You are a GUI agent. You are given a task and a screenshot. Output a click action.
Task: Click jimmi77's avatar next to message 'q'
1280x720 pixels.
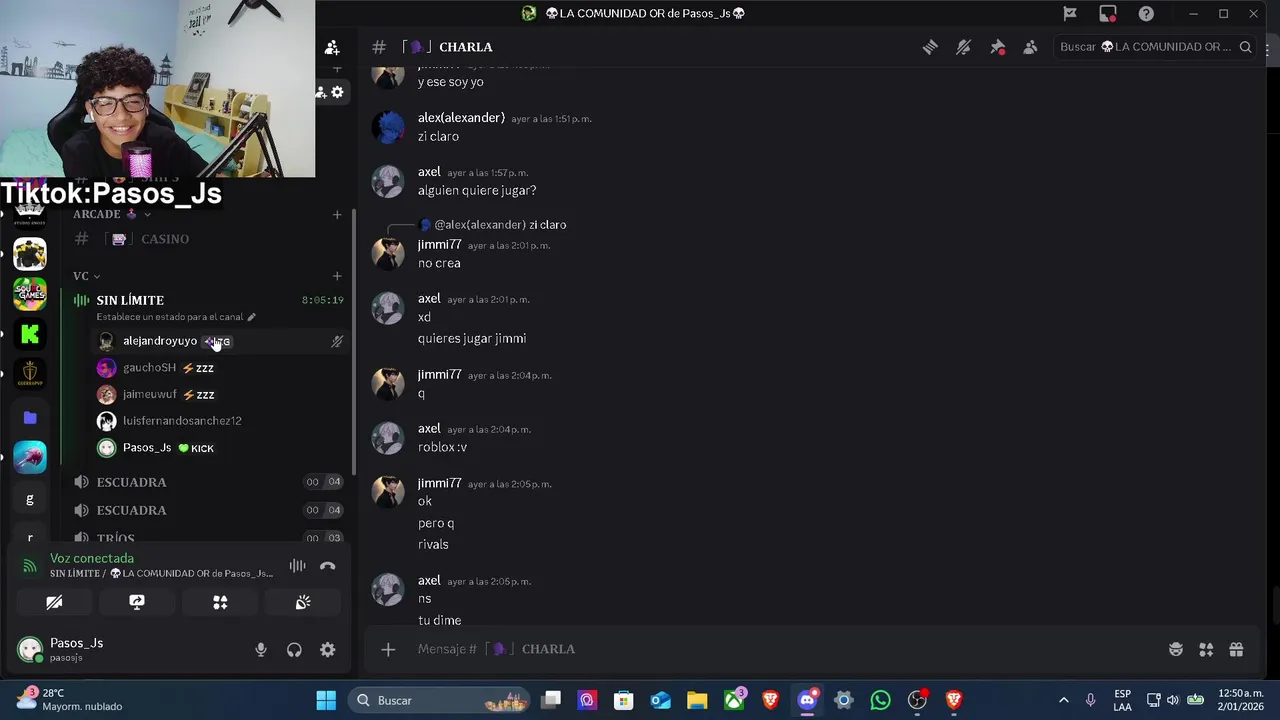pos(388,383)
